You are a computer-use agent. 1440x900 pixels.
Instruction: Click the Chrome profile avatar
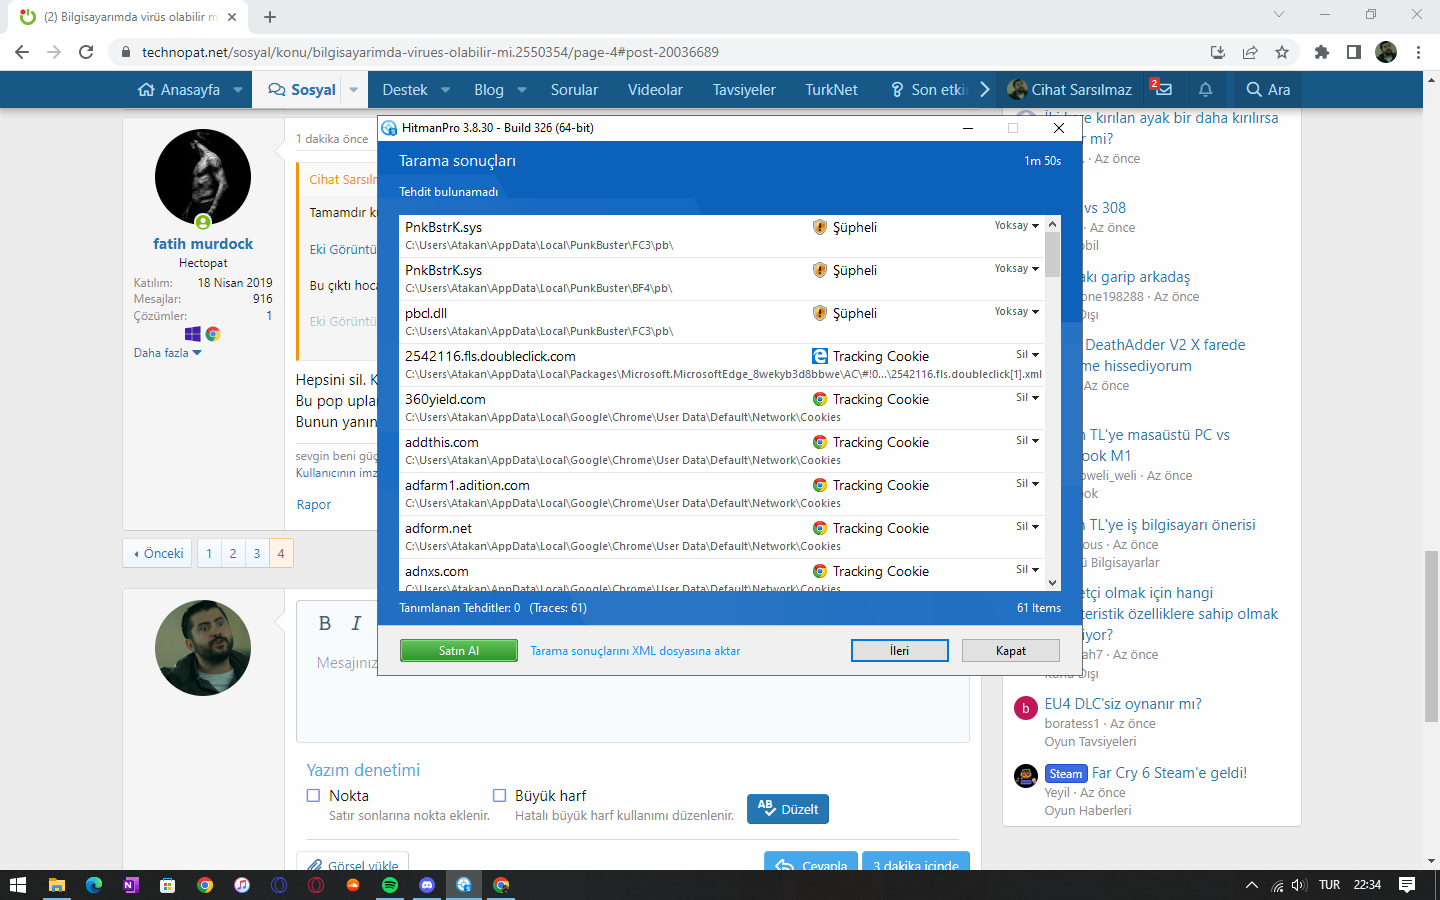pyautogui.click(x=1386, y=52)
